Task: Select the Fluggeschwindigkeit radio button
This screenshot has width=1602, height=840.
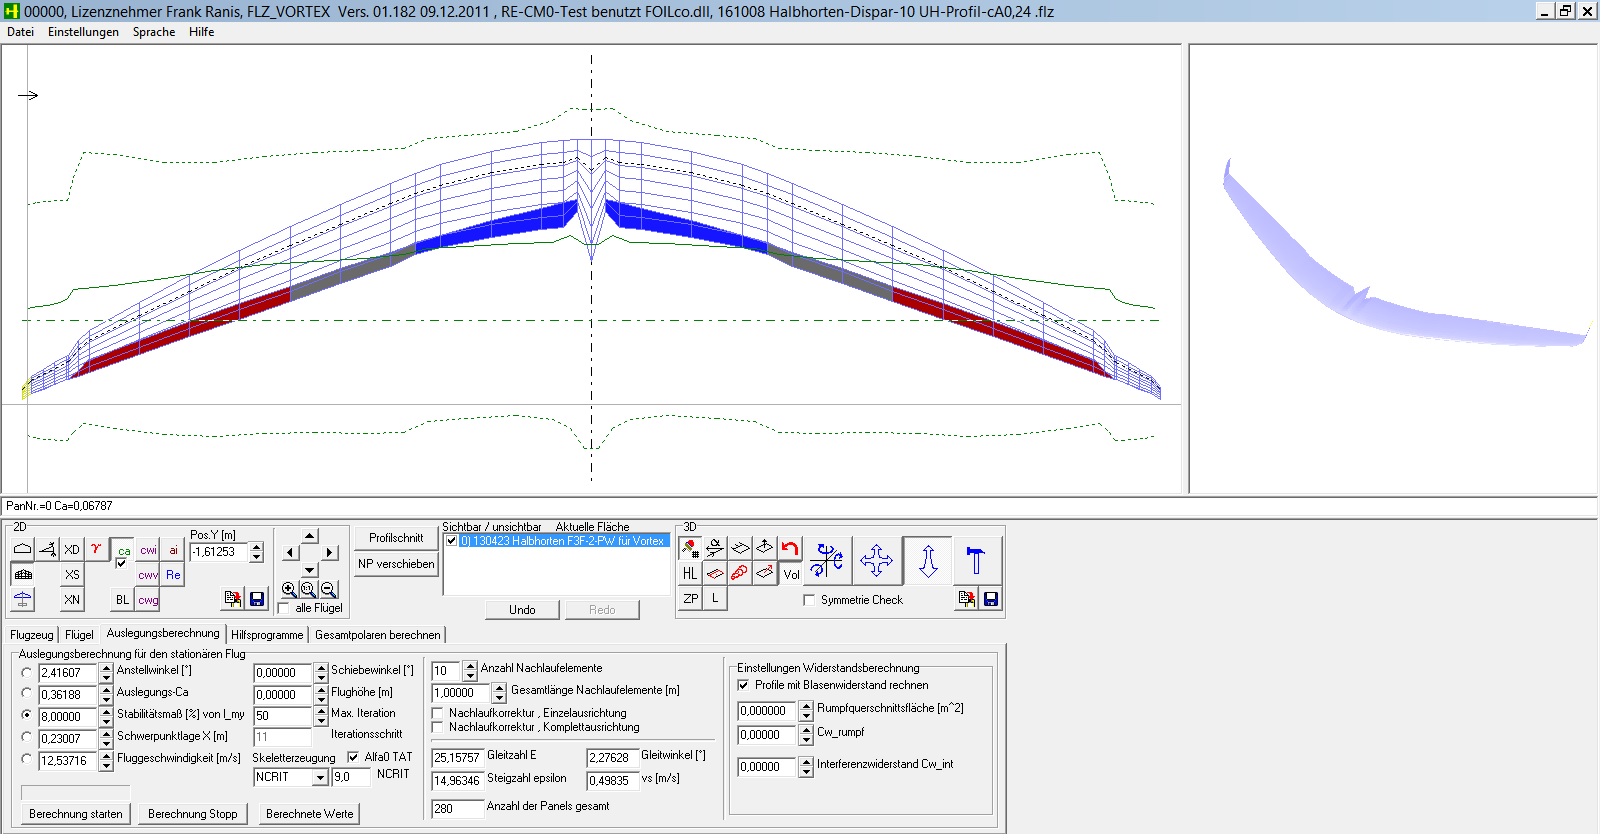Action: (27, 759)
